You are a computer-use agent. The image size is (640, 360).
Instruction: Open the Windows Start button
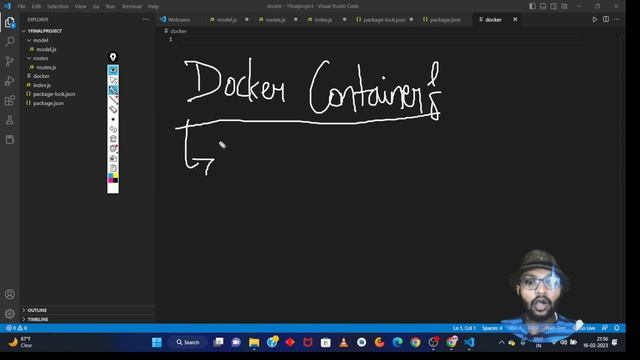tap(157, 342)
